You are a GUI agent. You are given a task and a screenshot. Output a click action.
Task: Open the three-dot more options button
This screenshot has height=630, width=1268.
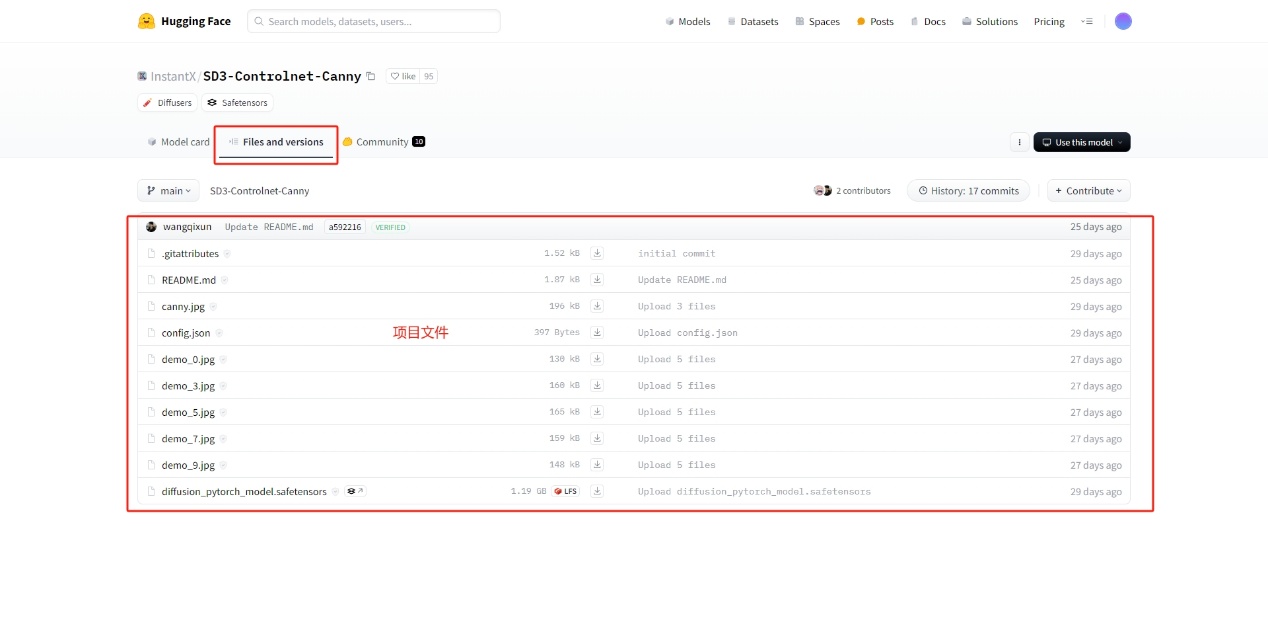[x=1019, y=142]
